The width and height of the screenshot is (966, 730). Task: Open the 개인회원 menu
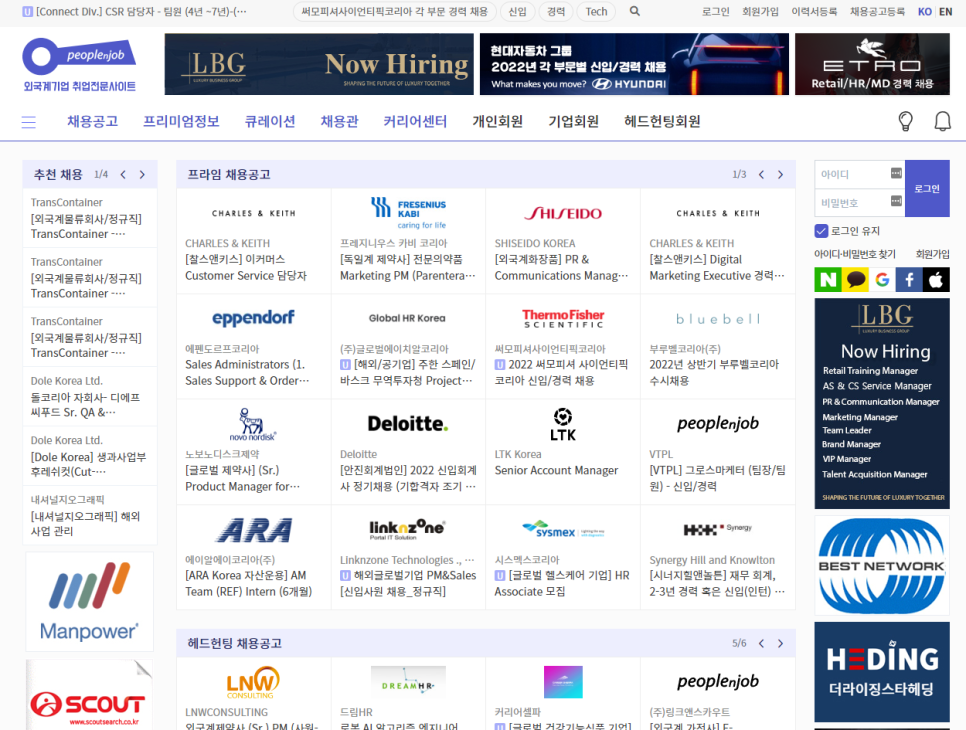tap(498, 121)
